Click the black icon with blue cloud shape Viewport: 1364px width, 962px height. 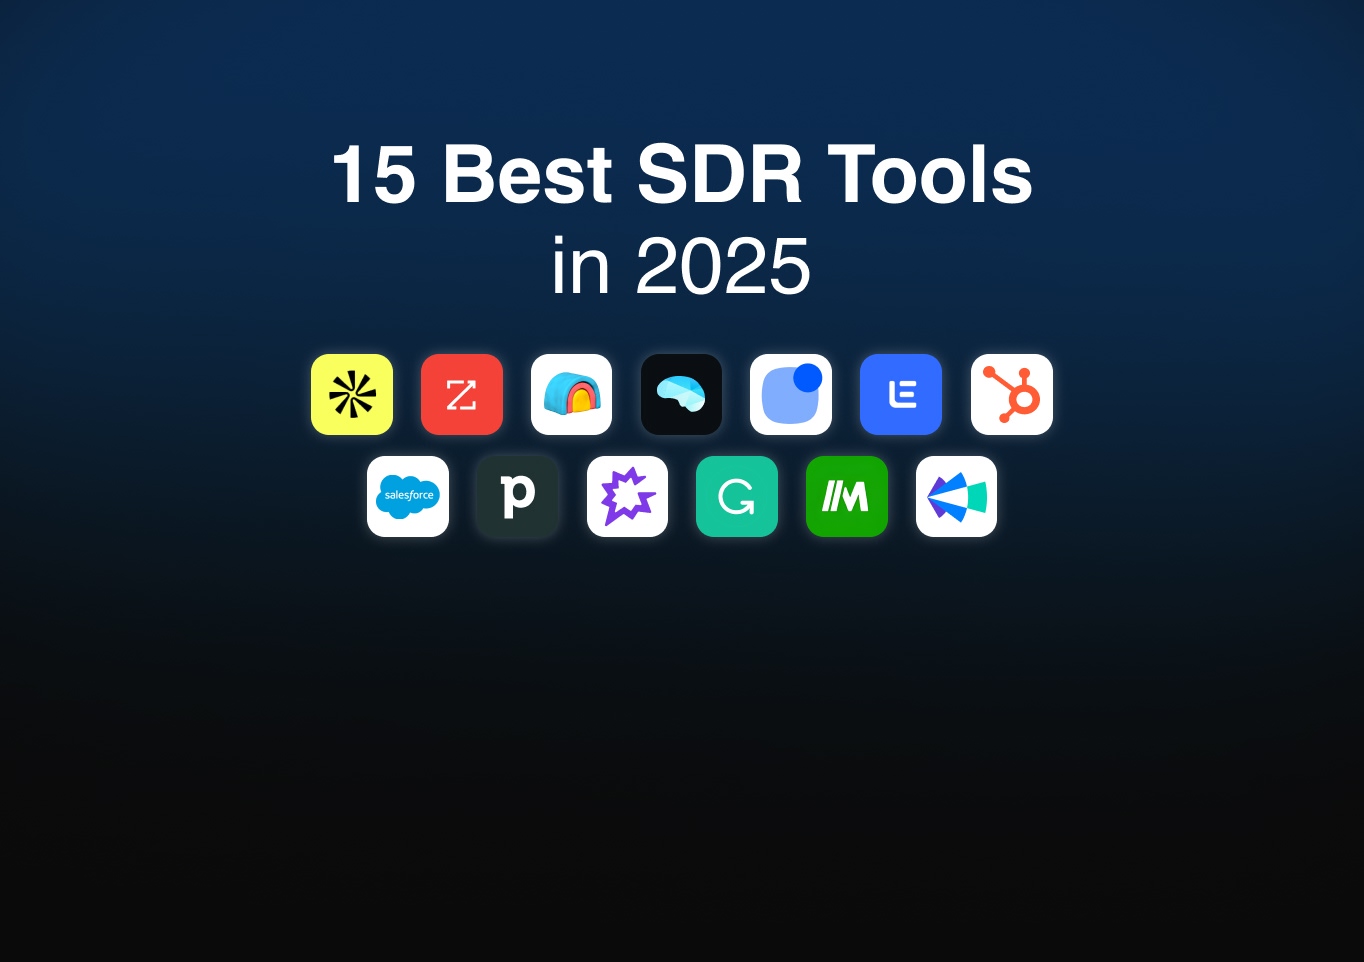pyautogui.click(x=681, y=394)
